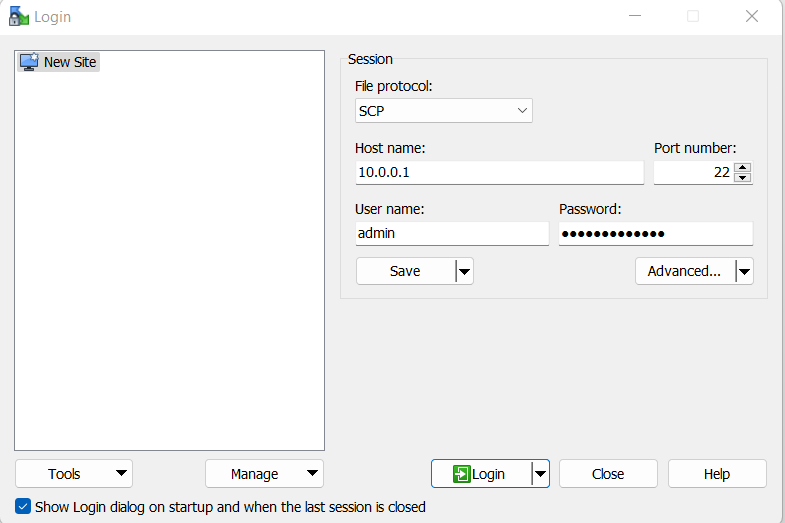The width and height of the screenshot is (785, 523).
Task: Focus the User name field
Action: pyautogui.click(x=451, y=233)
